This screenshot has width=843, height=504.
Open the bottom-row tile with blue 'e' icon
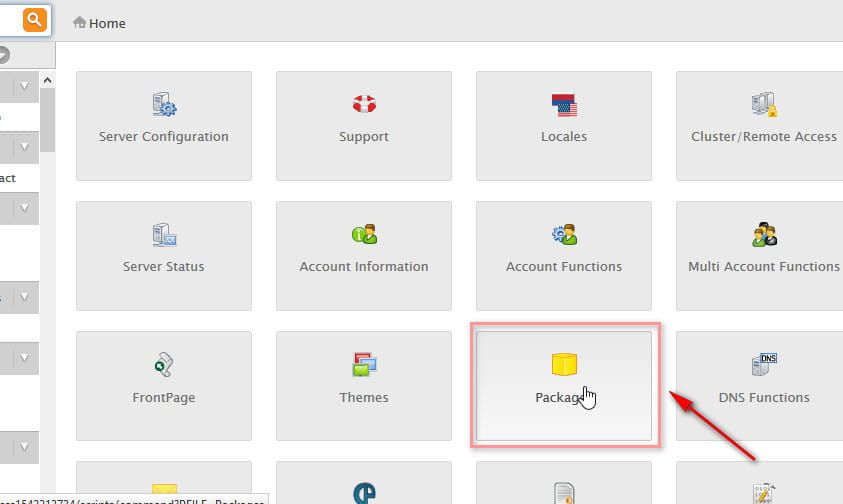[364, 492]
